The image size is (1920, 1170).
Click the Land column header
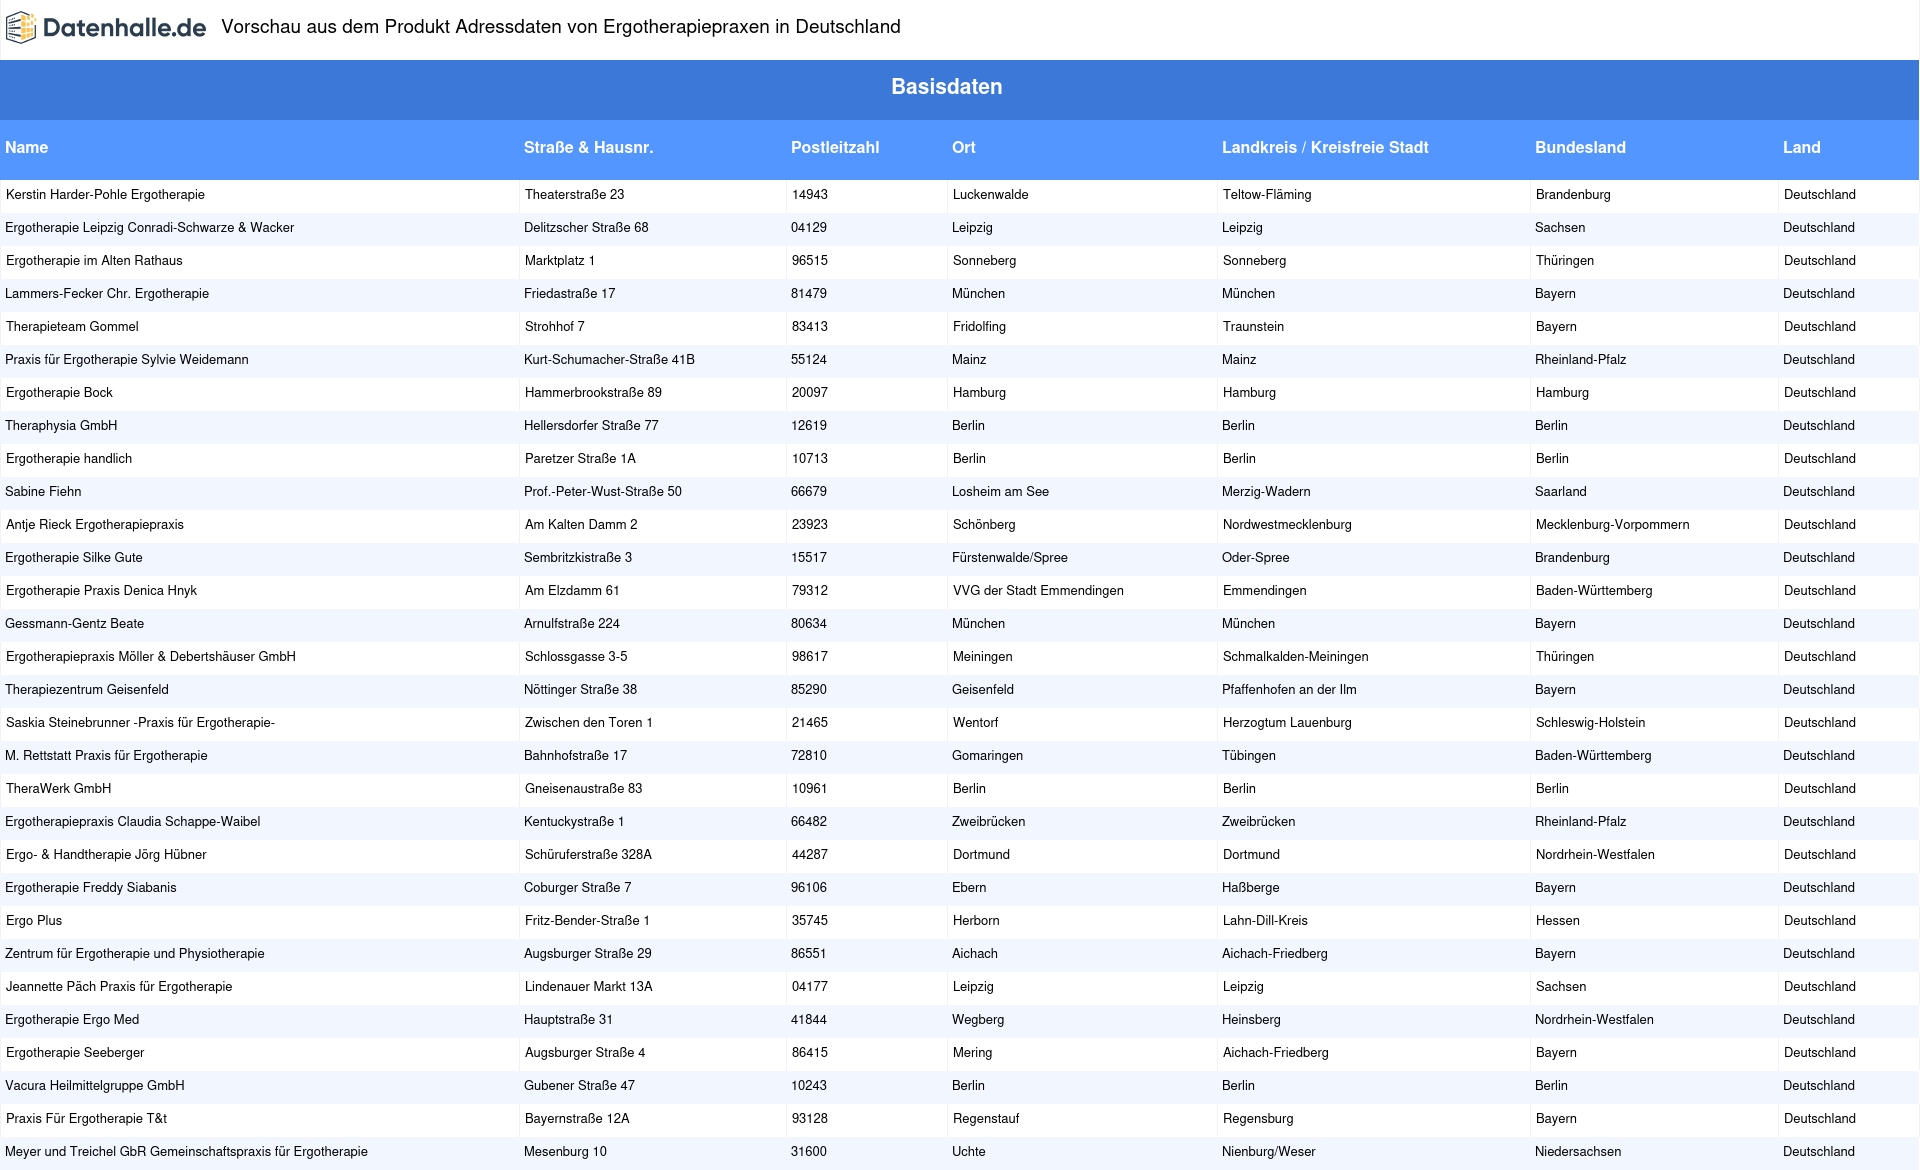pyautogui.click(x=1802, y=147)
